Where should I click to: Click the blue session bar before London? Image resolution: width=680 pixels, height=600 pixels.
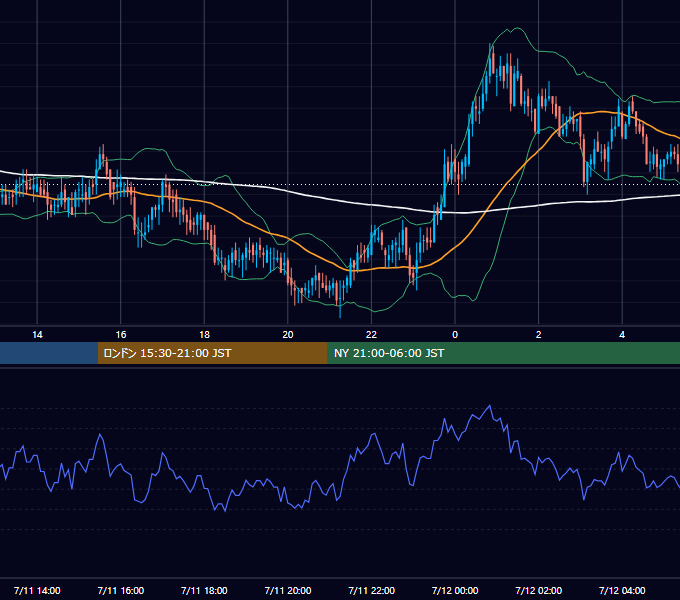pyautogui.click(x=49, y=353)
